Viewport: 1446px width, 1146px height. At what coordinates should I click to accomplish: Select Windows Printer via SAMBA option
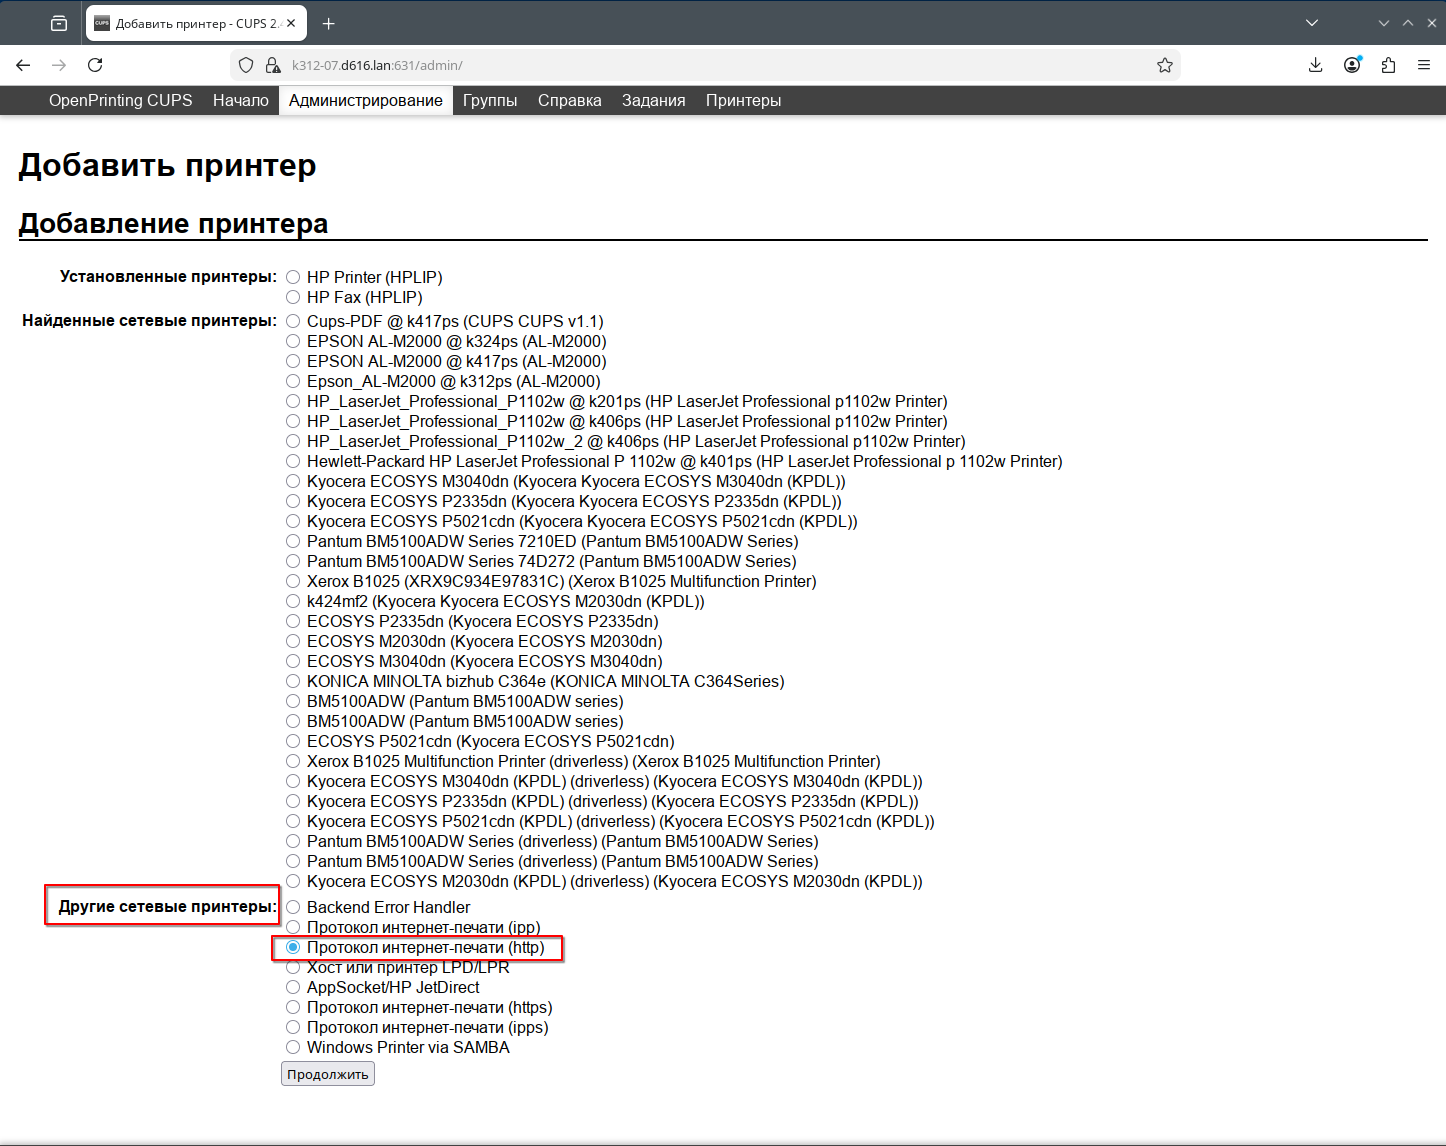[293, 1047]
